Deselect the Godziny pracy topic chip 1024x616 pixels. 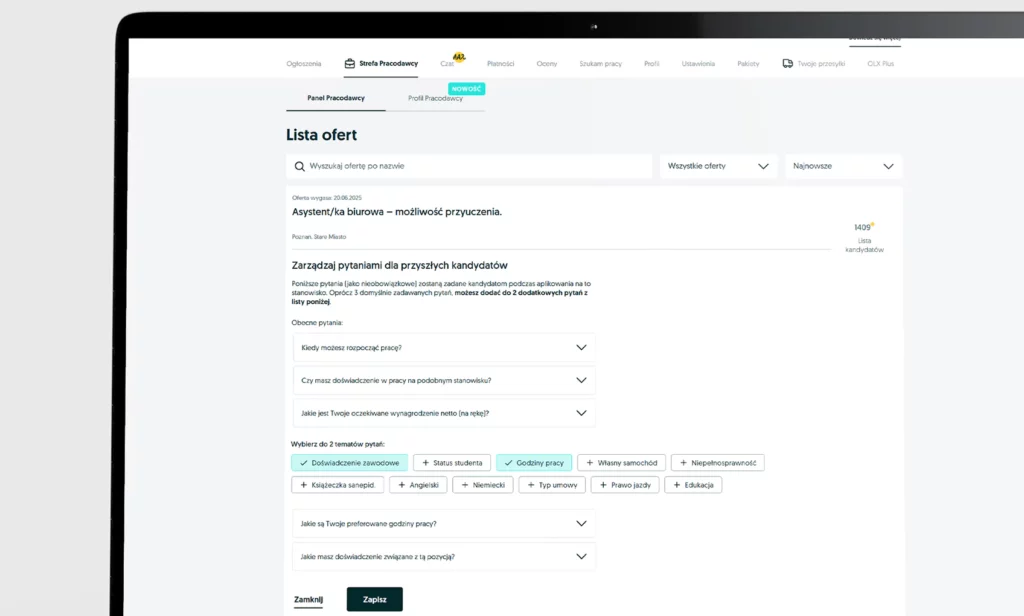[x=533, y=463]
